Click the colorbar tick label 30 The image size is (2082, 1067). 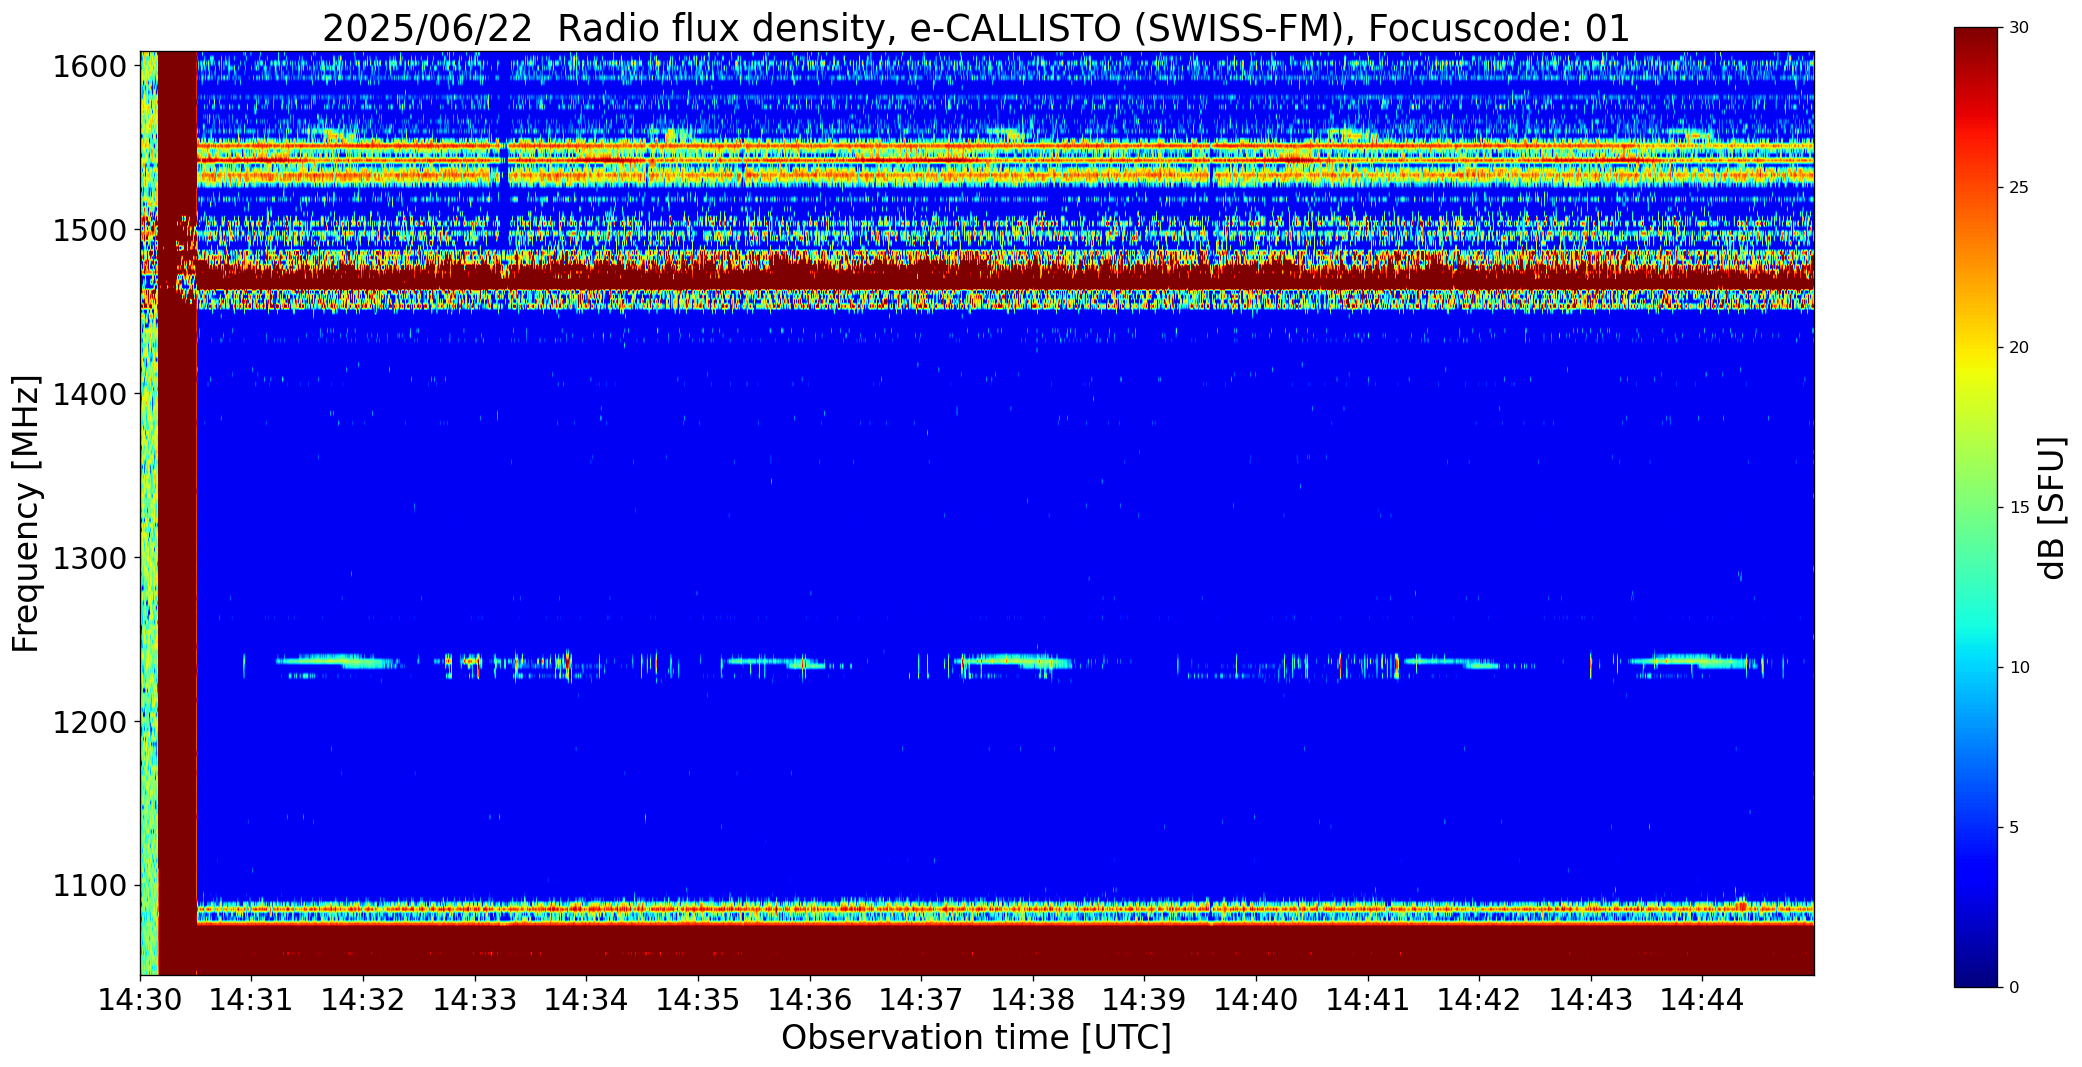tap(2019, 28)
